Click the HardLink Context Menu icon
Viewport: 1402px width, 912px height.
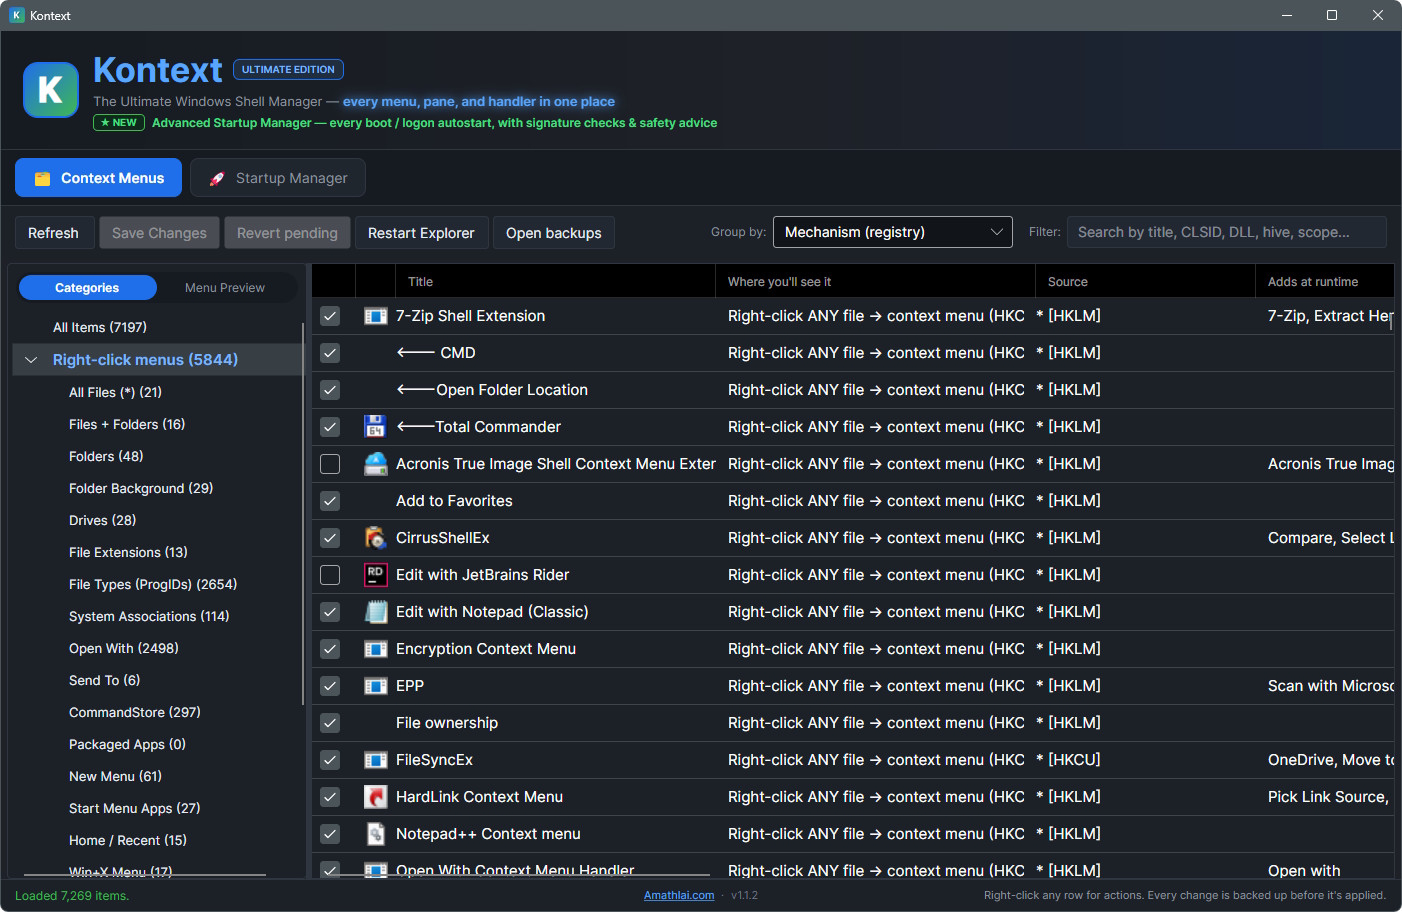click(x=376, y=797)
